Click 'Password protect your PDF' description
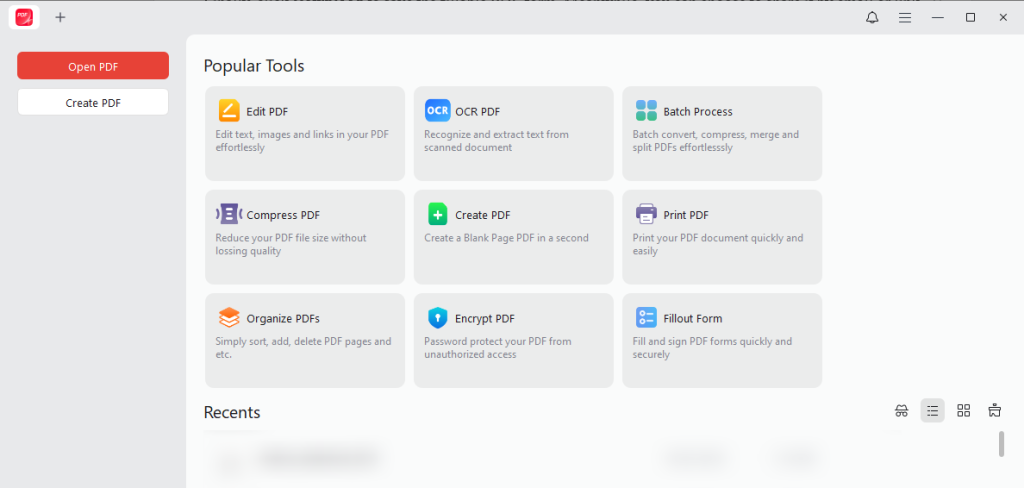 click(498, 348)
